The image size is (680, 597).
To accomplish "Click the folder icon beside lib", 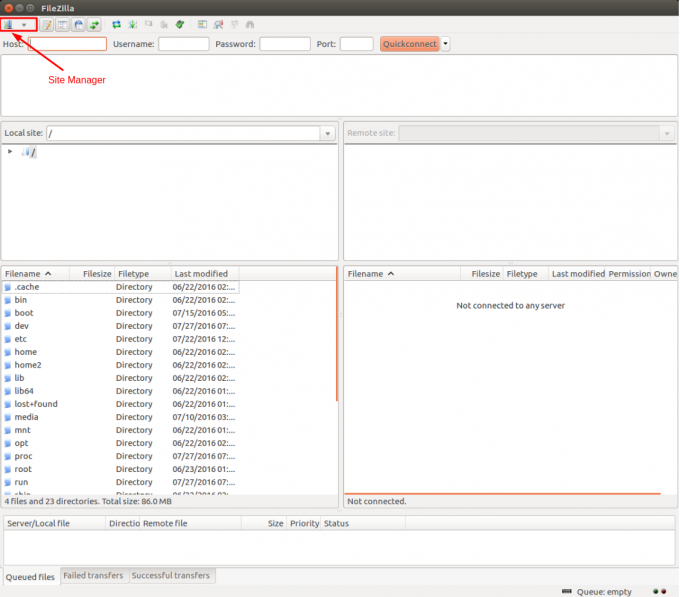I will [x=8, y=378].
